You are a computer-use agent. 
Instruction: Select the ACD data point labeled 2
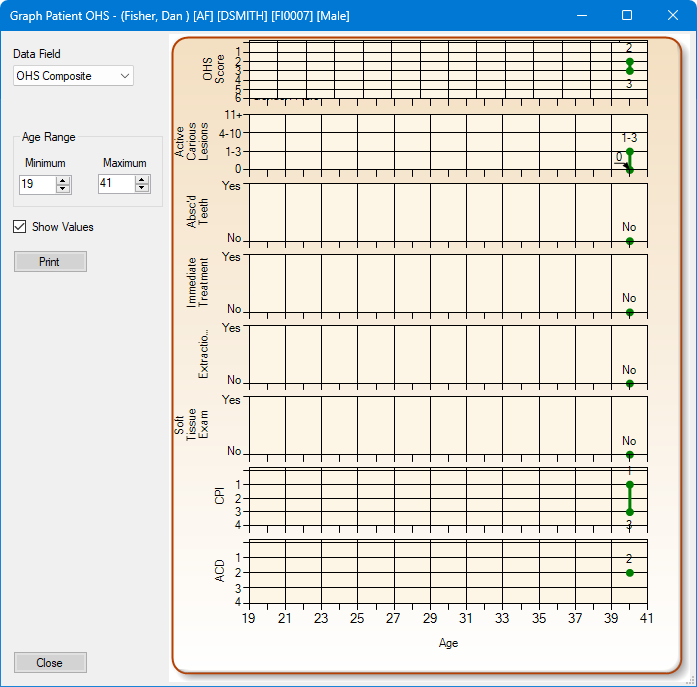click(x=629, y=573)
